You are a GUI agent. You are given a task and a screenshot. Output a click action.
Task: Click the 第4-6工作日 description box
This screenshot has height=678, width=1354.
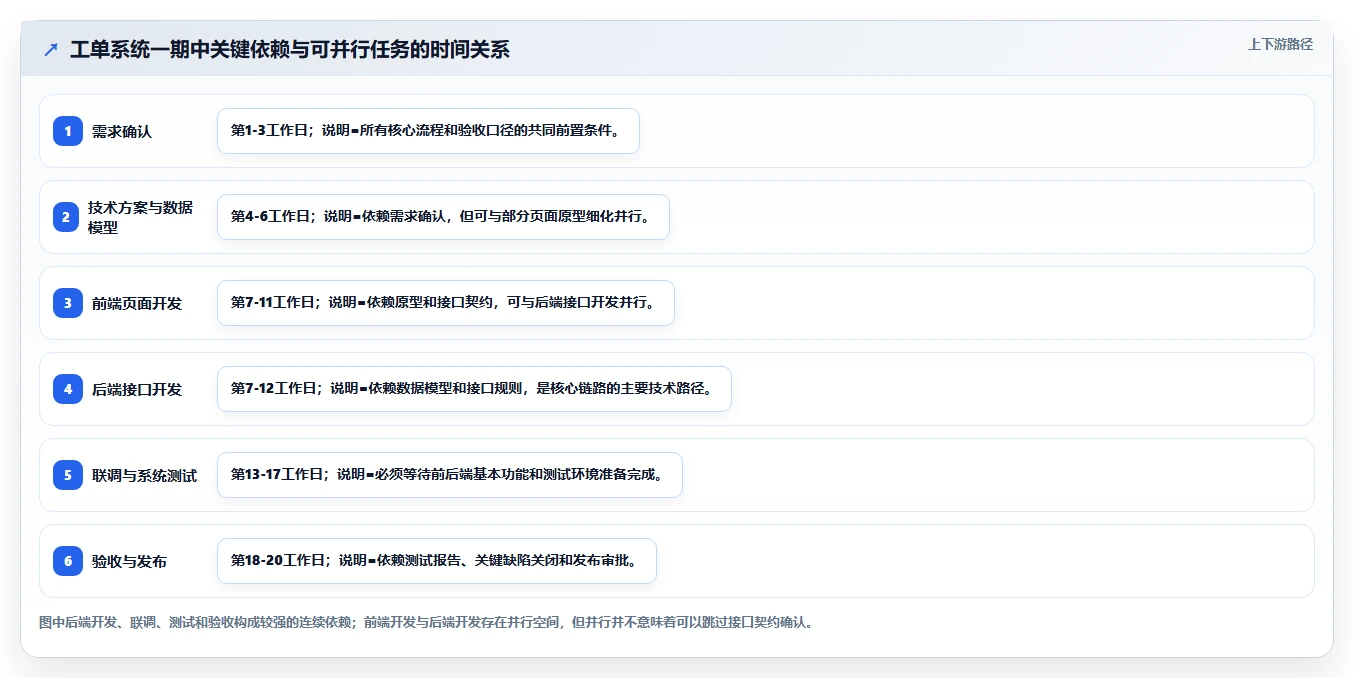443,217
